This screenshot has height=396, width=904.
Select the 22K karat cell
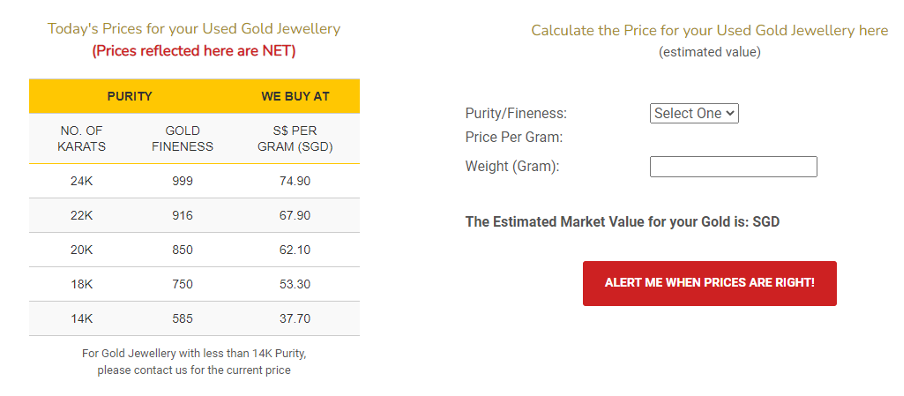[81, 216]
